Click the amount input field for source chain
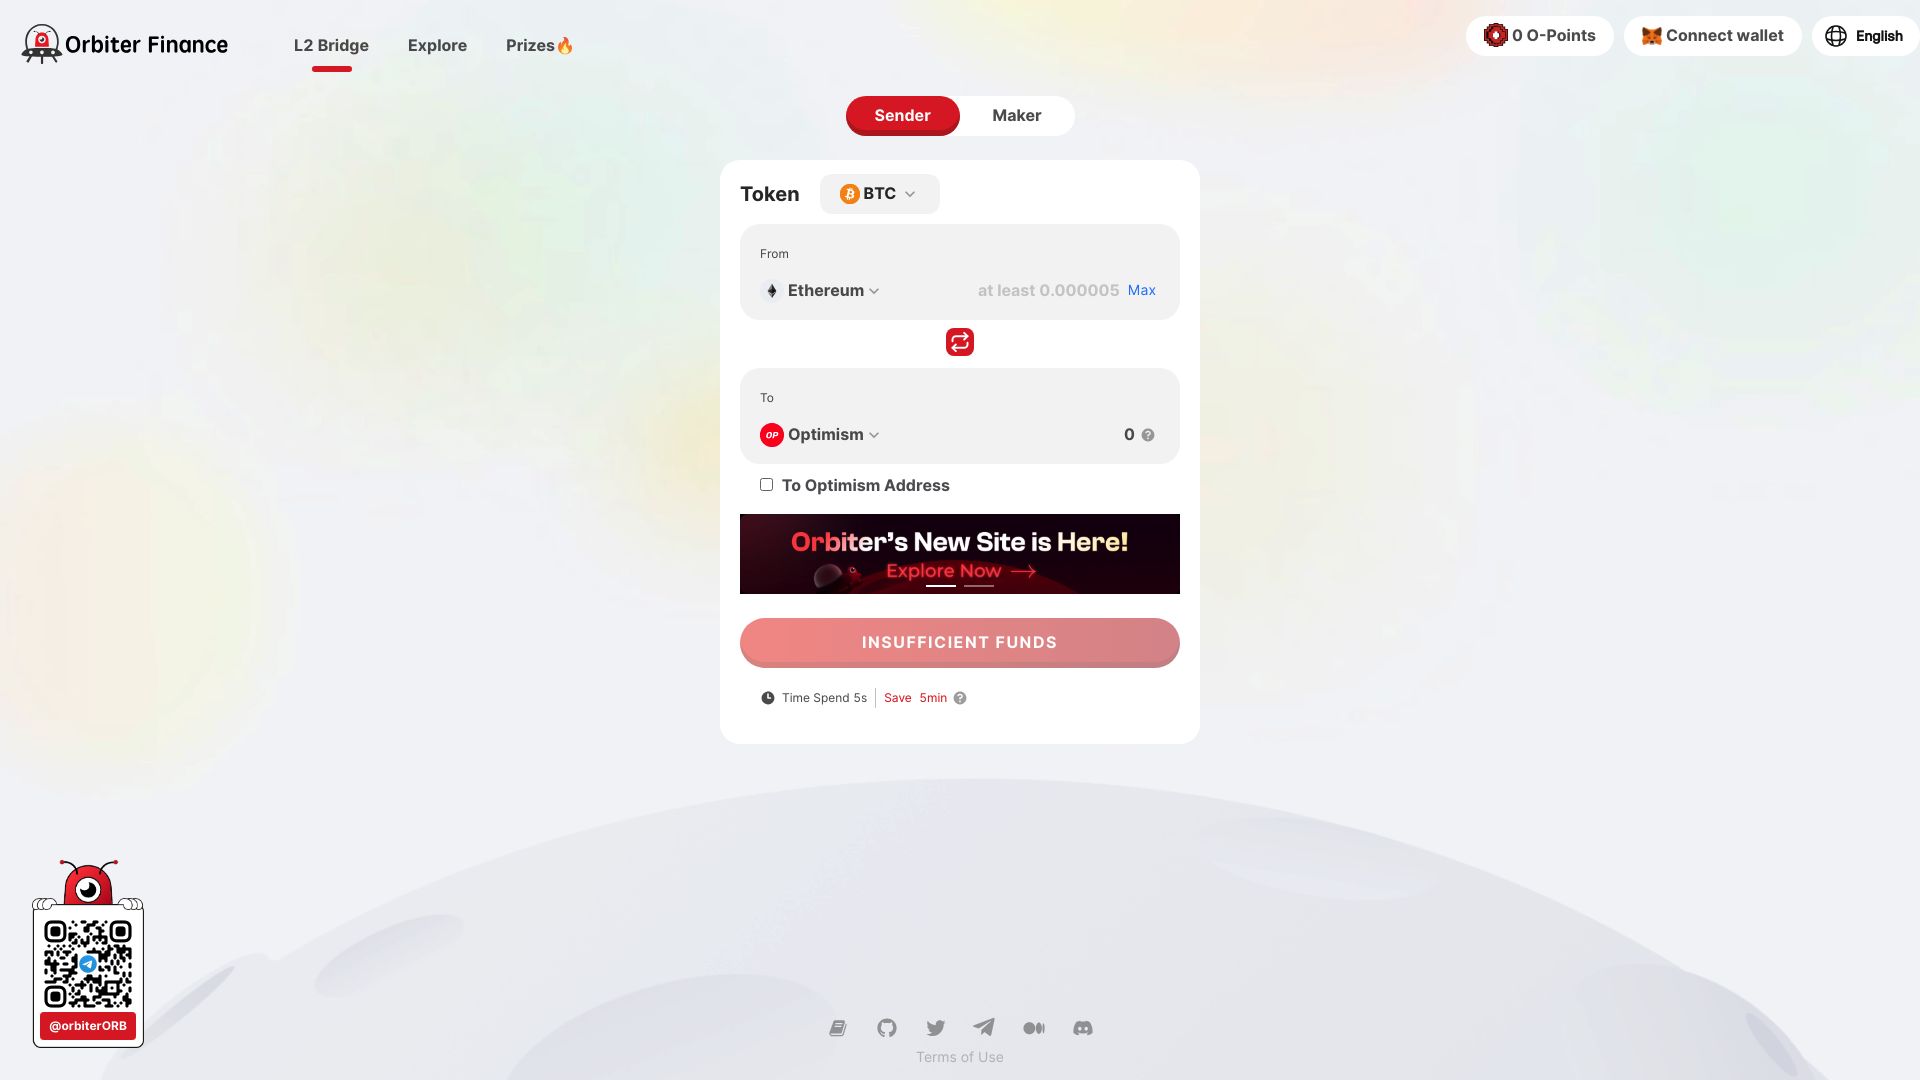Image resolution: width=1920 pixels, height=1080 pixels. pyautogui.click(x=1048, y=290)
